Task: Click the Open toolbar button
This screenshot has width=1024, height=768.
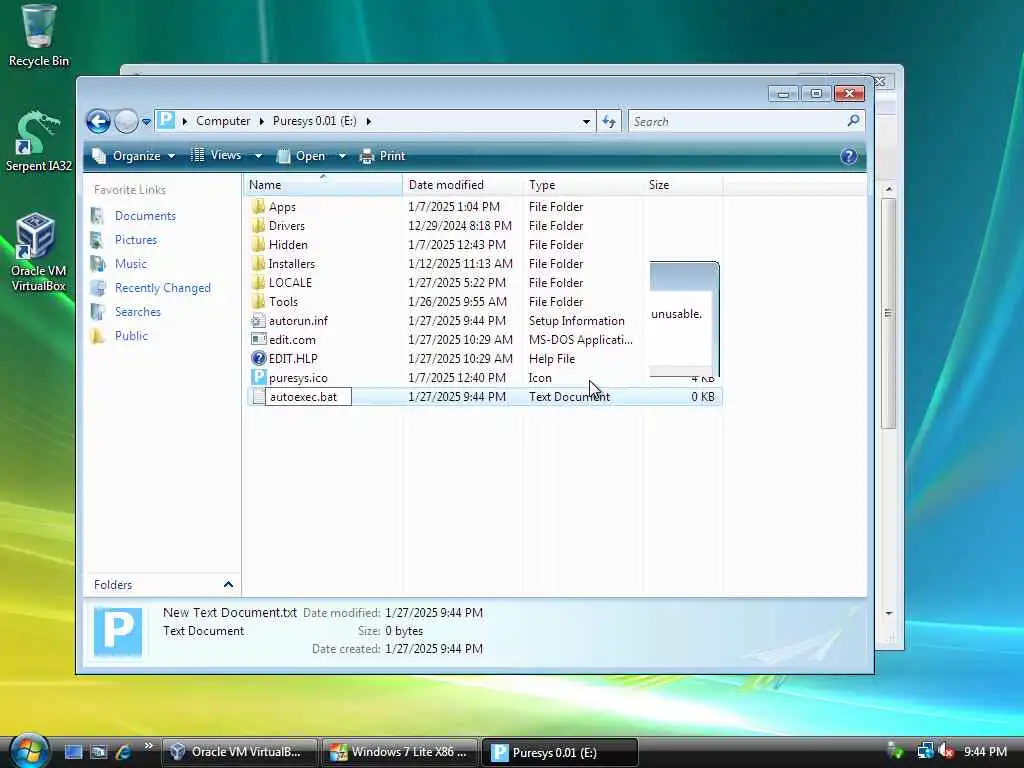Action: click(x=302, y=156)
